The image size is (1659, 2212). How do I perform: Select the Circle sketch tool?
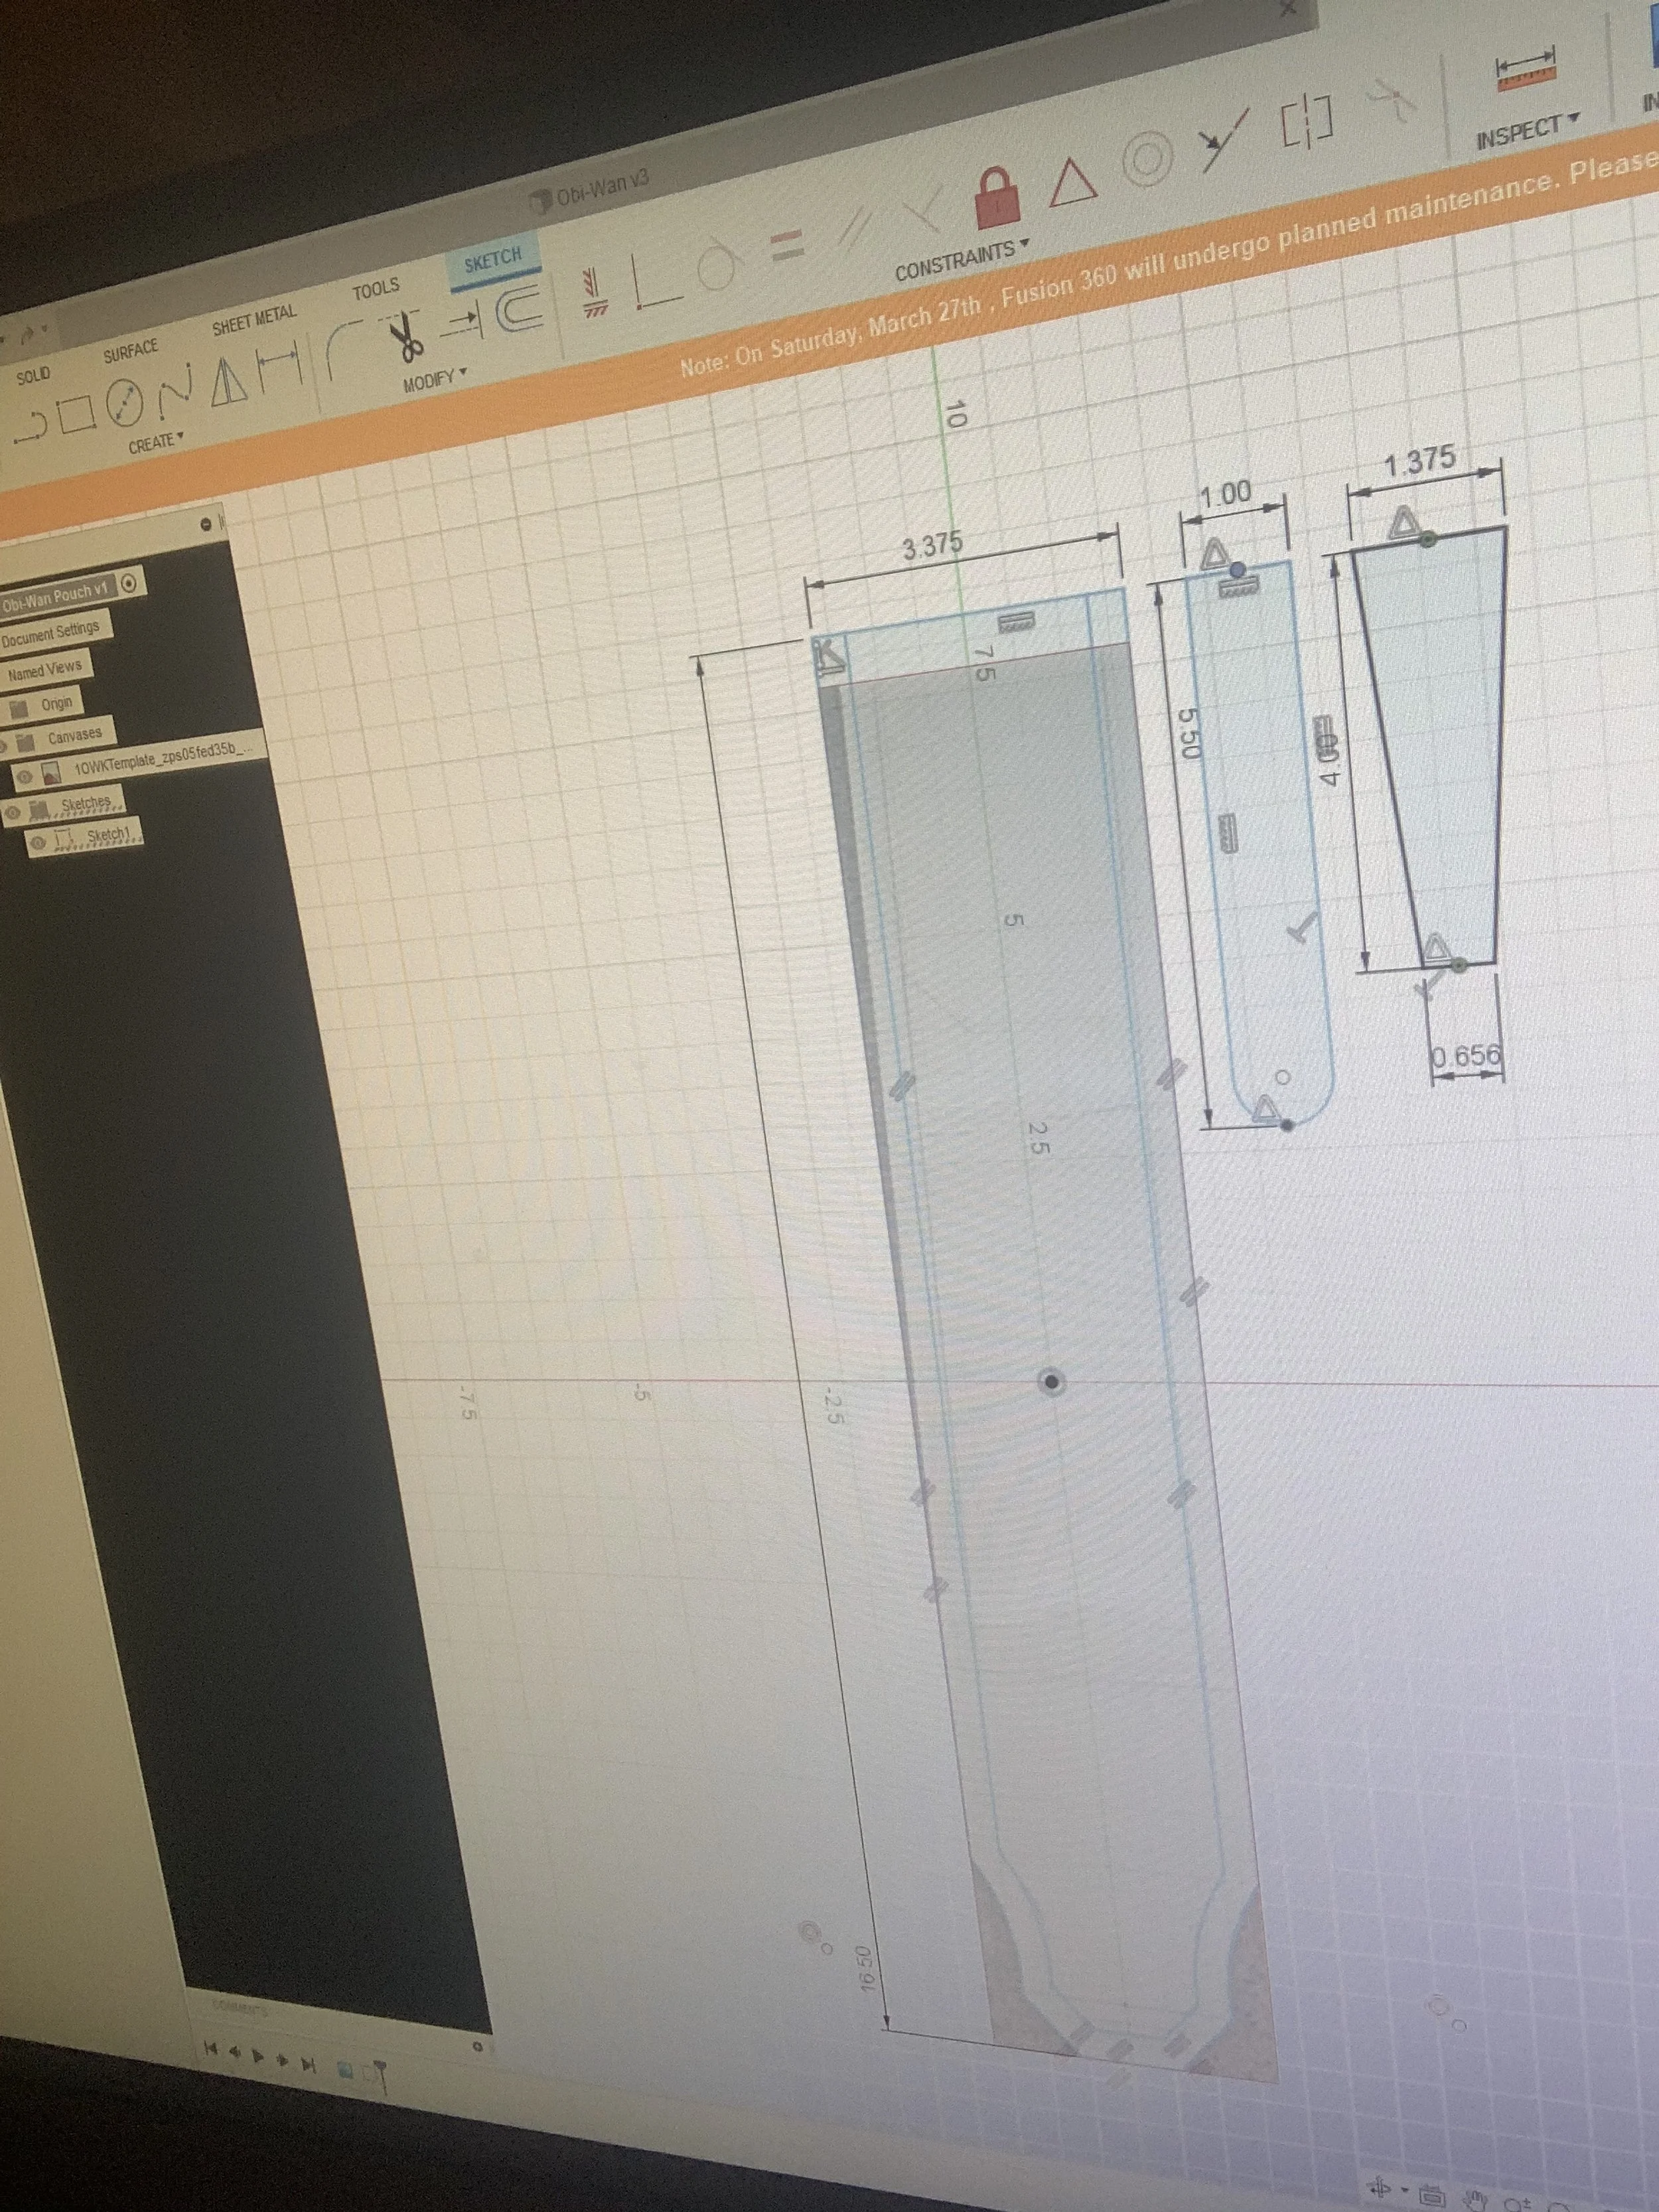(x=124, y=404)
